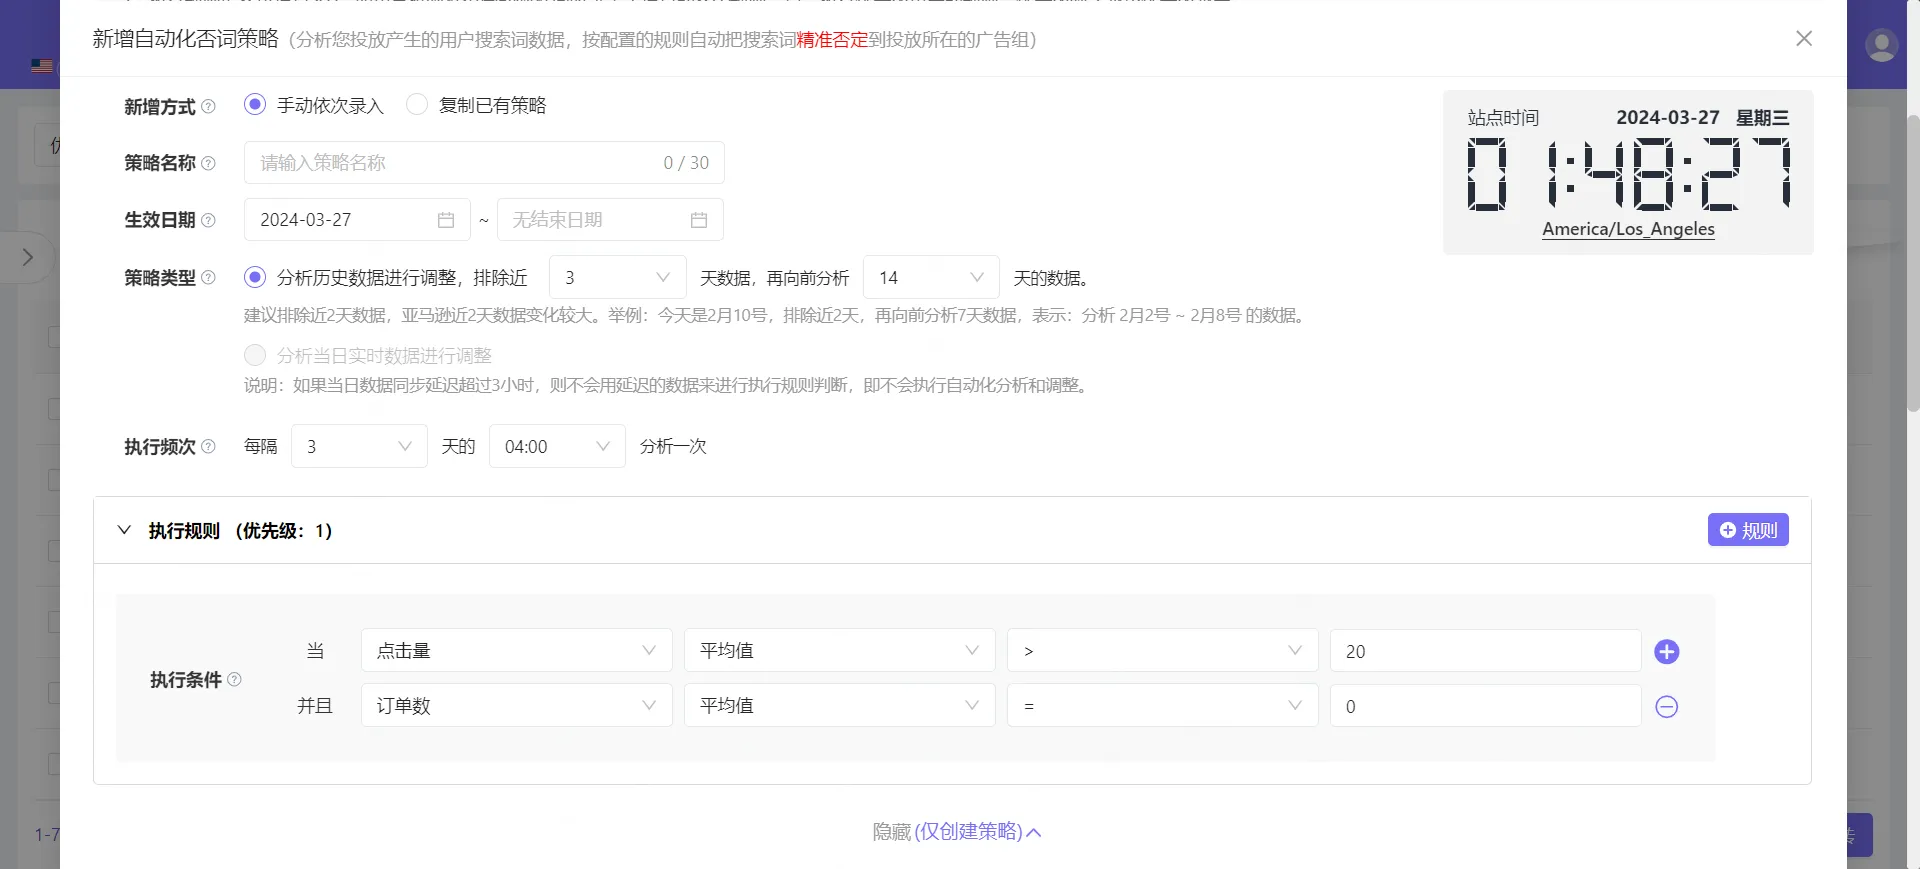Collapse the 执行规则 section
The height and width of the screenshot is (869, 1920).
[124, 530]
